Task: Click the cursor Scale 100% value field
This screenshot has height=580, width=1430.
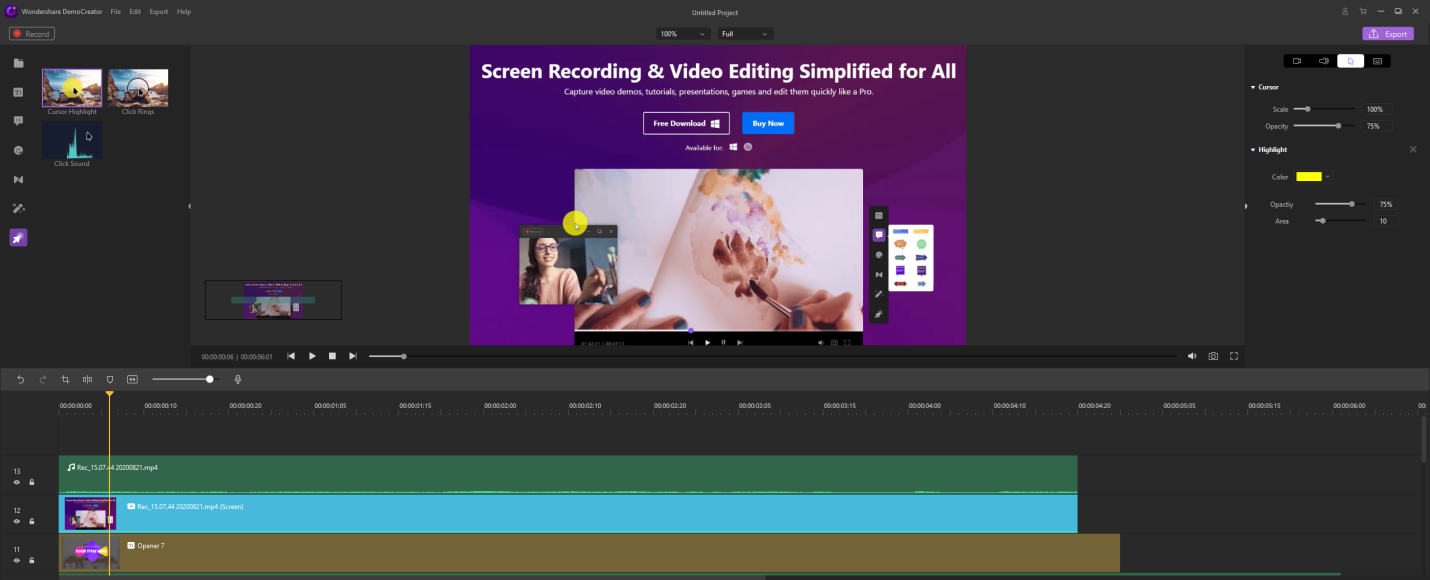Action: (x=1376, y=109)
